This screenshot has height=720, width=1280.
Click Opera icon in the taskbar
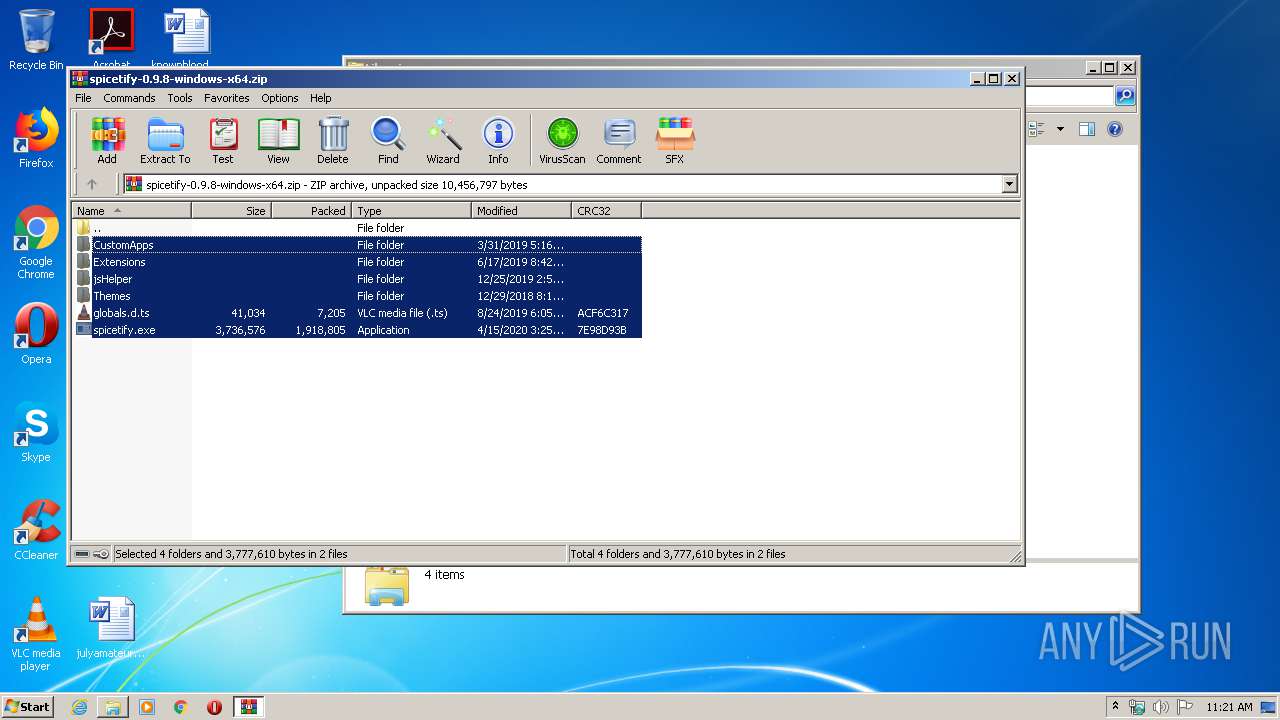click(214, 707)
